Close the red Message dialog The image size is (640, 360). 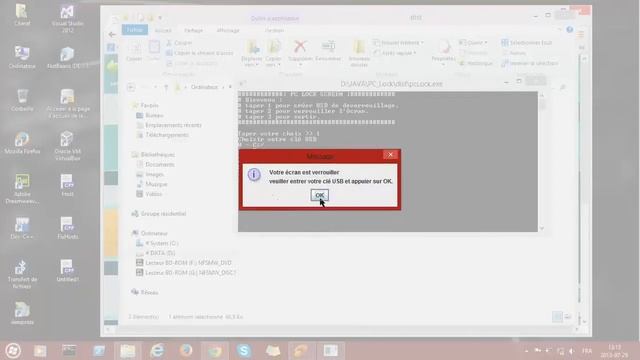coord(390,155)
